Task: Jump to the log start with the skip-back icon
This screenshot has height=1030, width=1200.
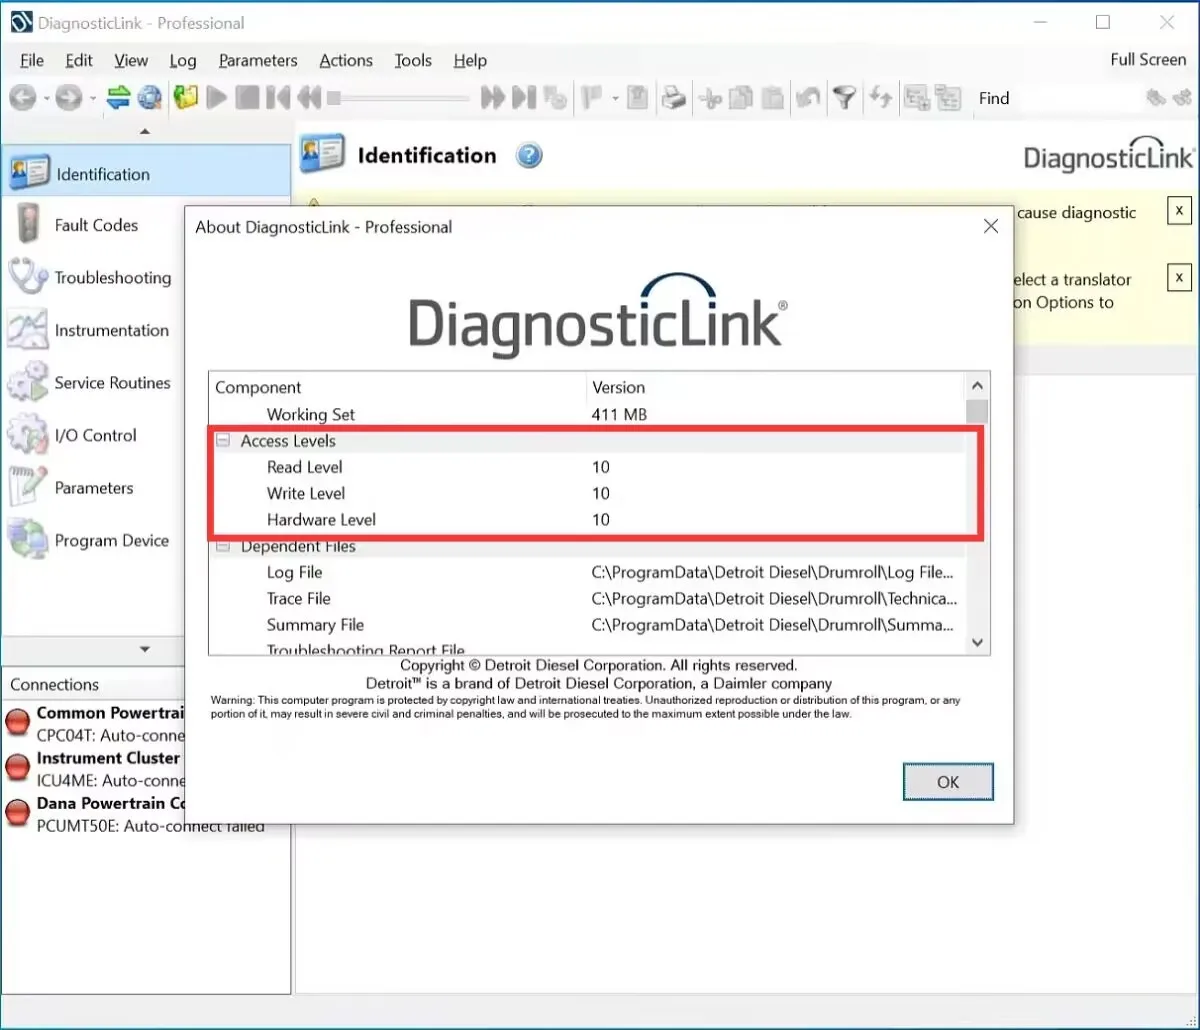Action: coord(278,97)
